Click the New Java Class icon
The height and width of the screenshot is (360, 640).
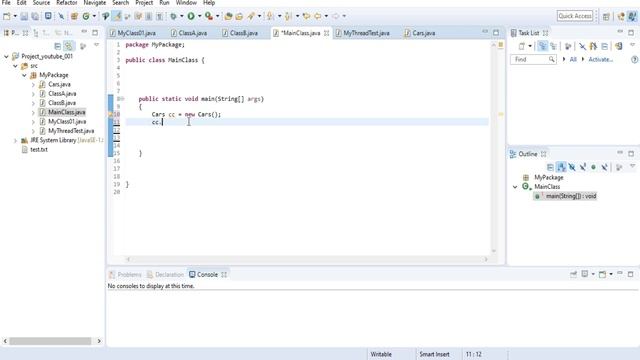(x=86, y=16)
